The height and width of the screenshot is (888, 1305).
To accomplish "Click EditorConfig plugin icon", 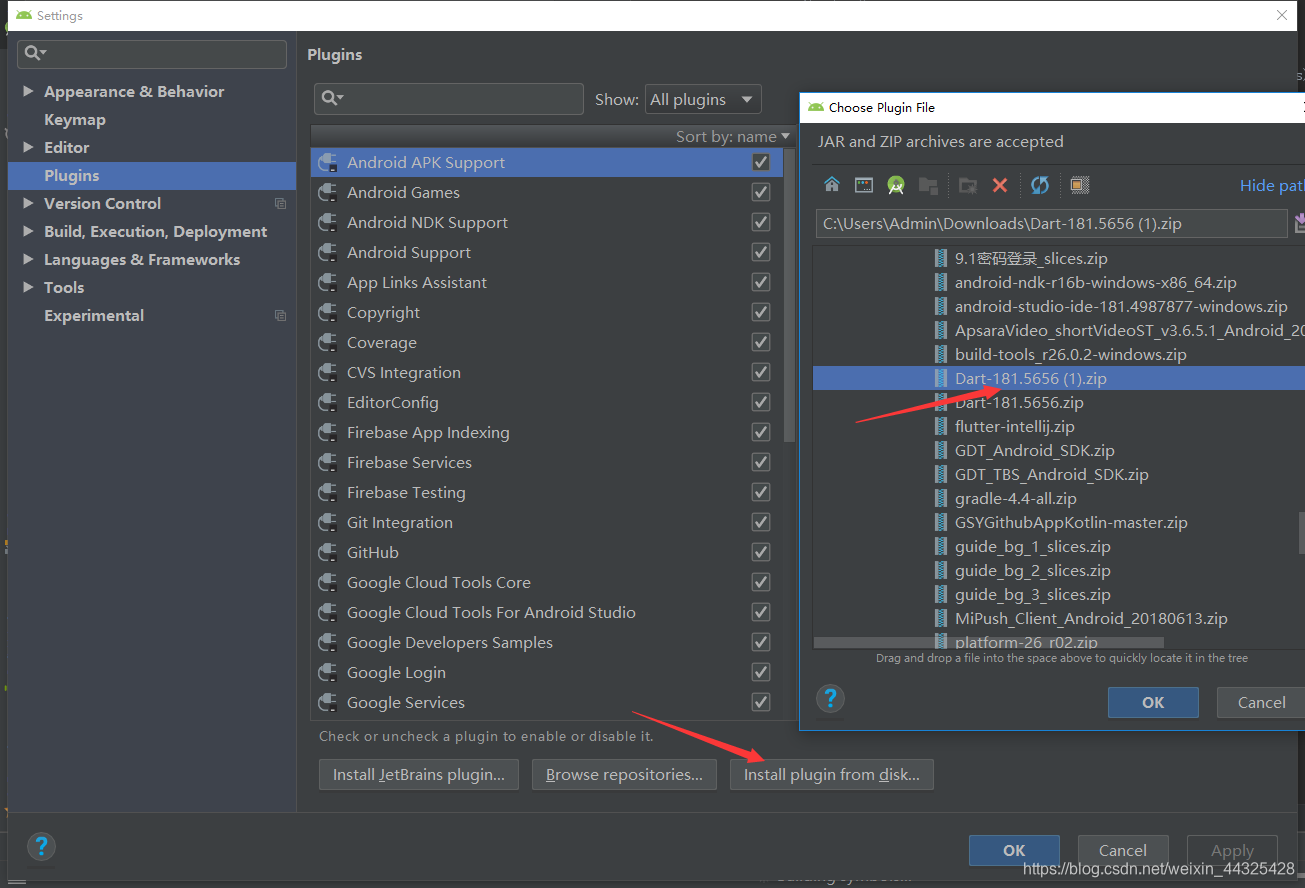I will click(x=327, y=403).
